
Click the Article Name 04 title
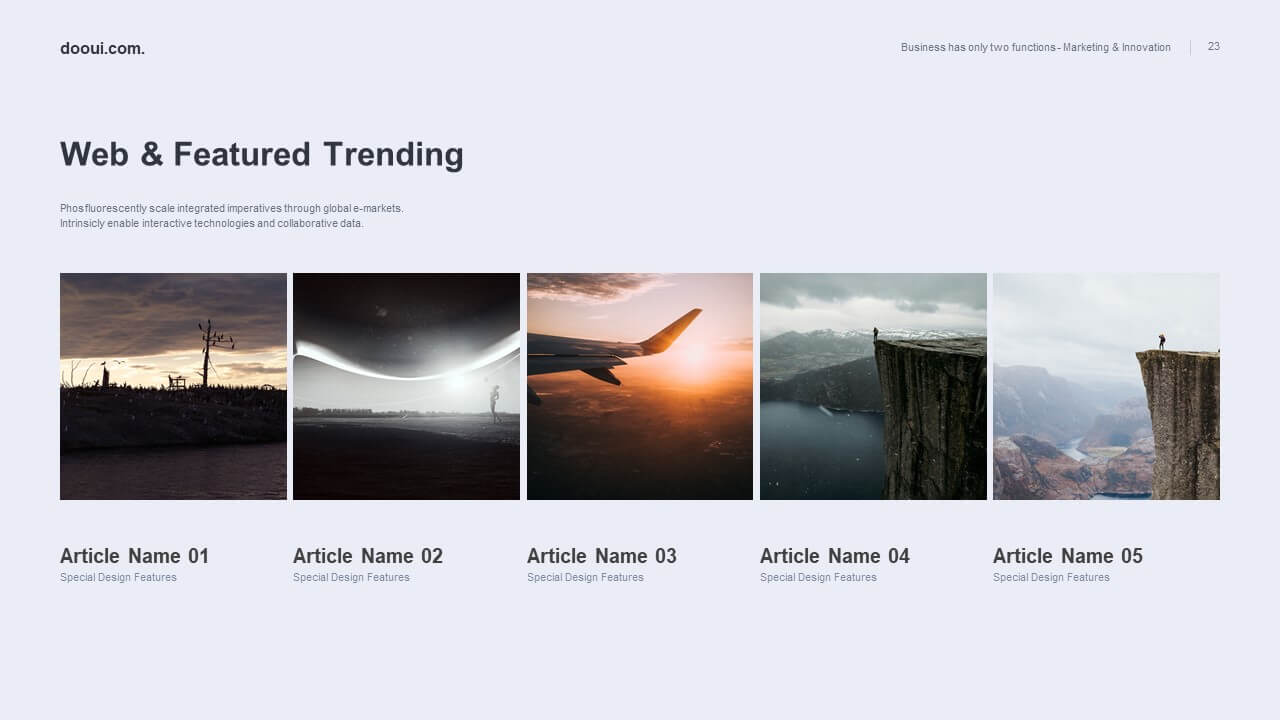pos(835,556)
